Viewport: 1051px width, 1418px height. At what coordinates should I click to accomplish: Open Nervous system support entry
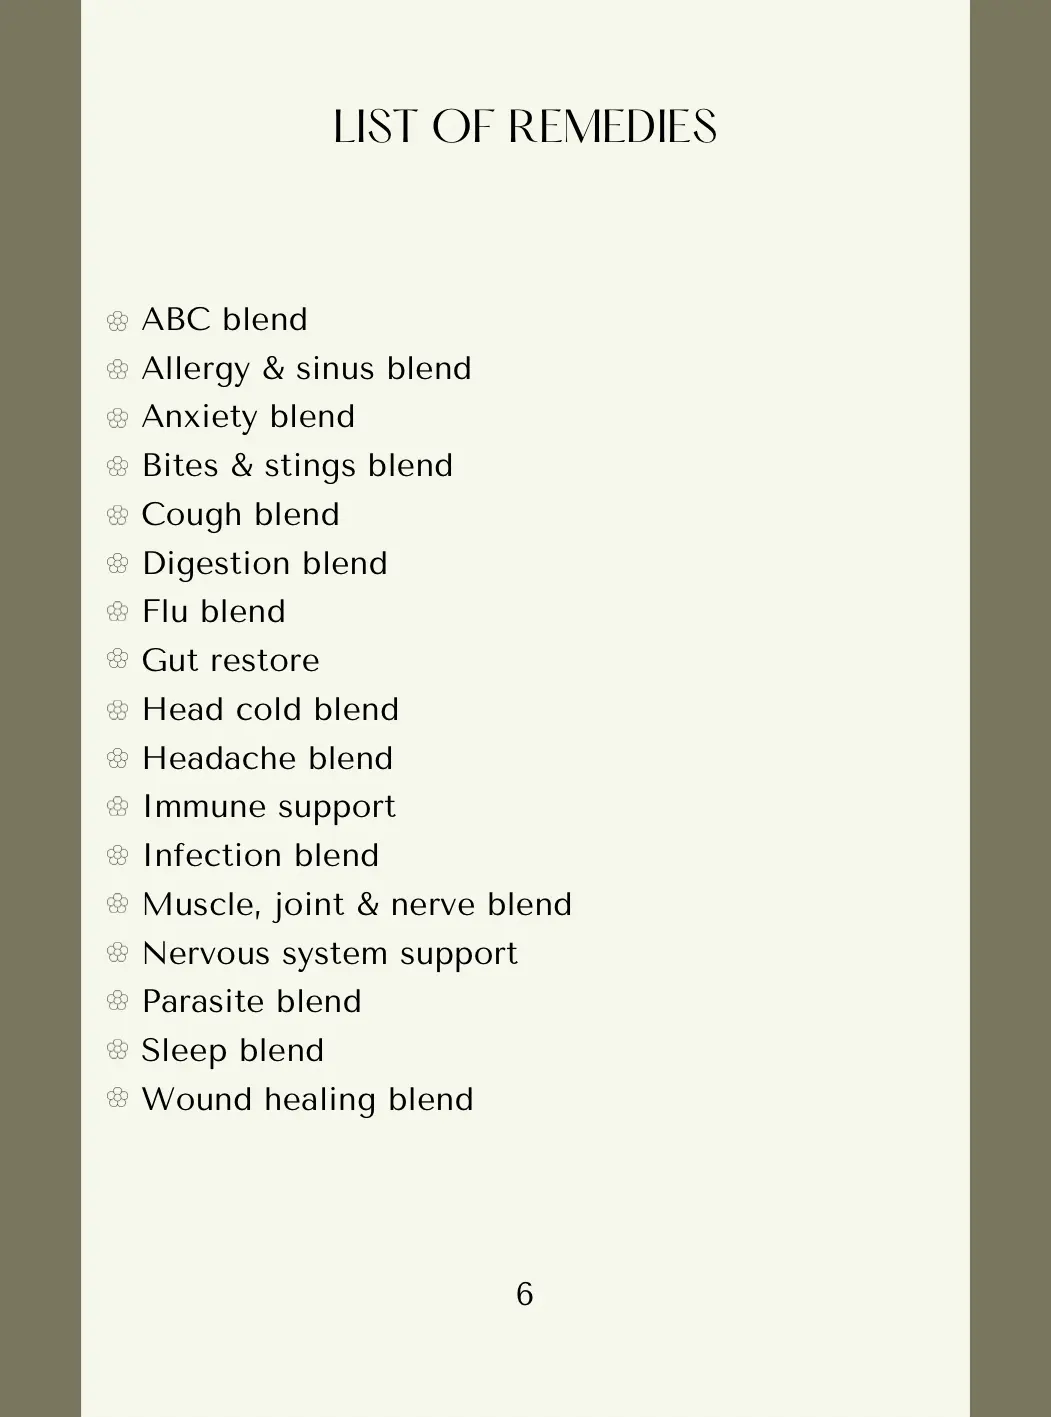[329, 954]
